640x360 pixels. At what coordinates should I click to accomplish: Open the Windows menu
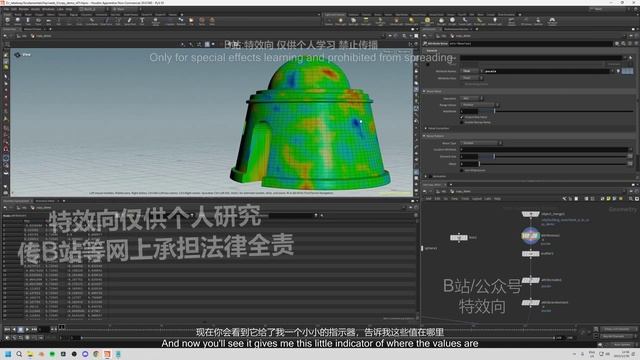point(48,9)
